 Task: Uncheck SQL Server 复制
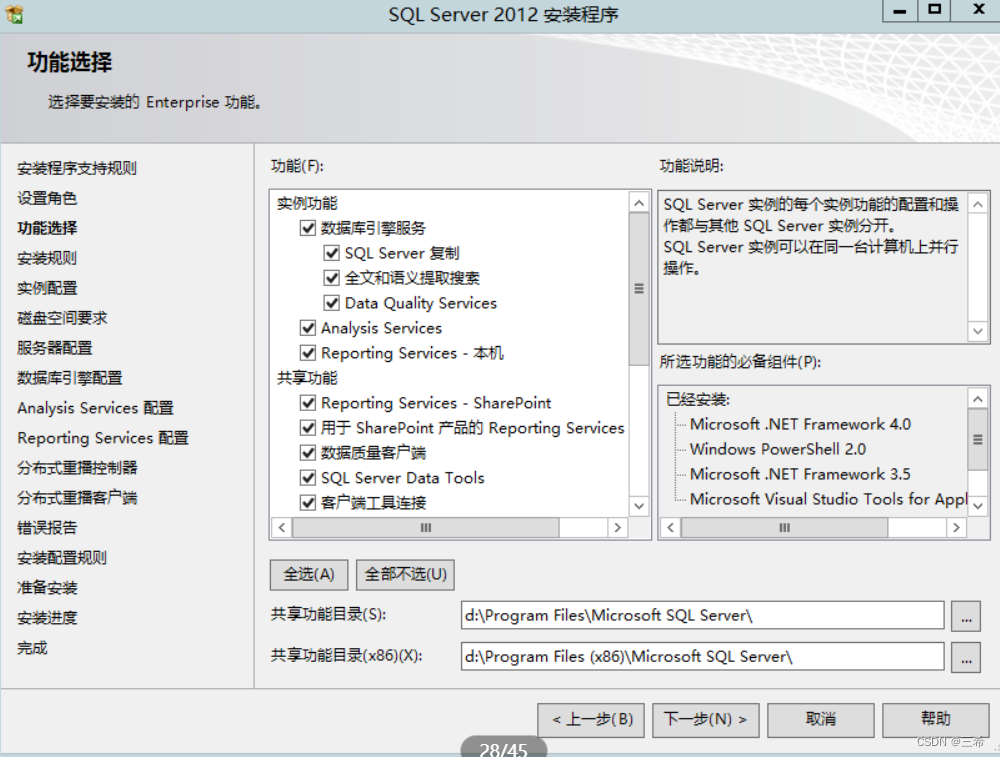(333, 252)
